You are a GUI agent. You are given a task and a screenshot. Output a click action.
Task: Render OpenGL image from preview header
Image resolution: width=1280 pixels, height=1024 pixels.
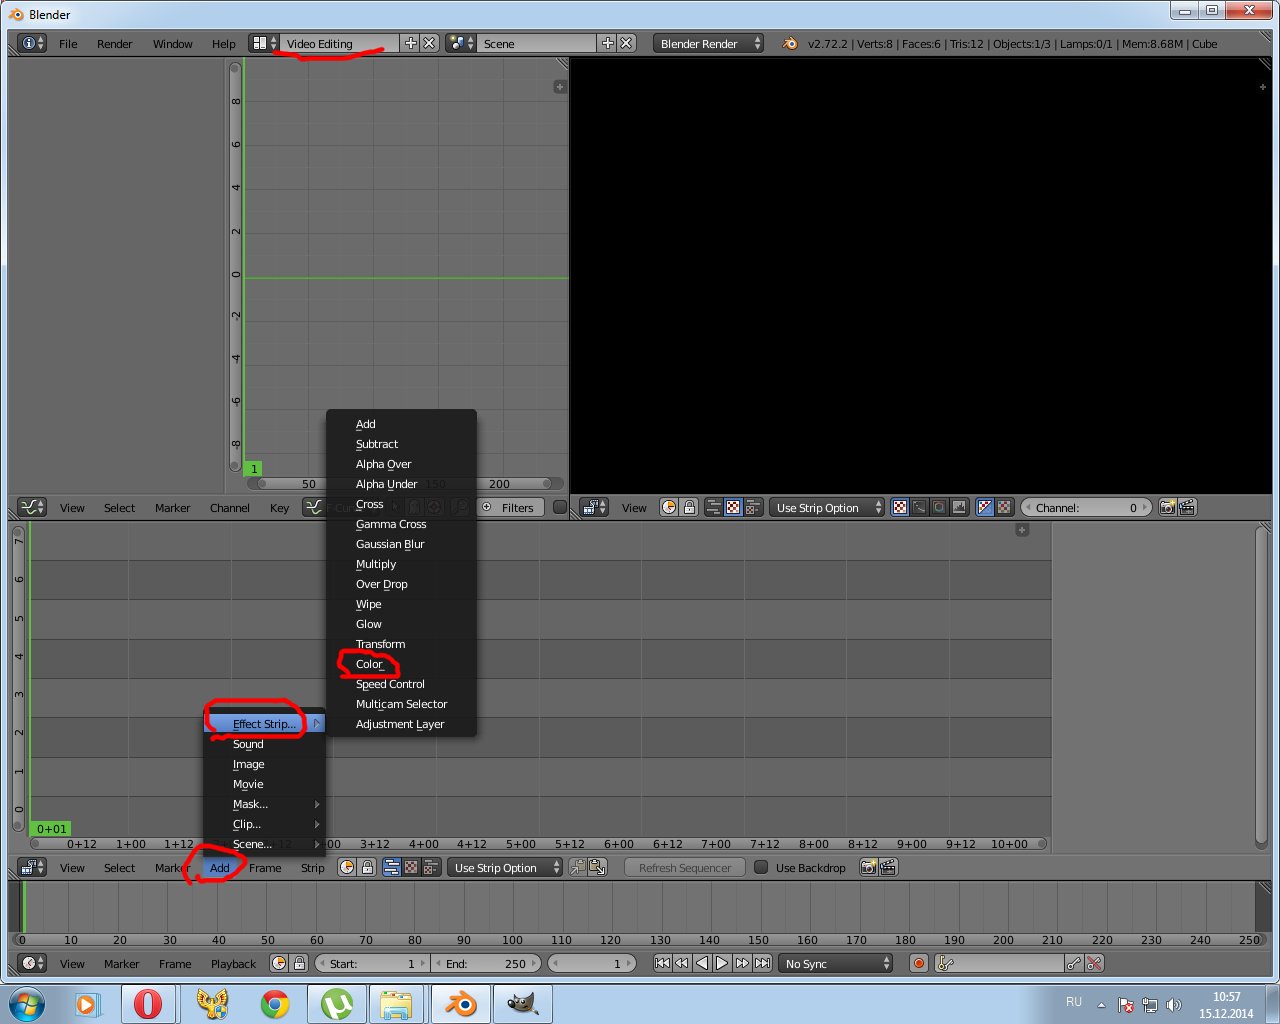coord(1167,507)
